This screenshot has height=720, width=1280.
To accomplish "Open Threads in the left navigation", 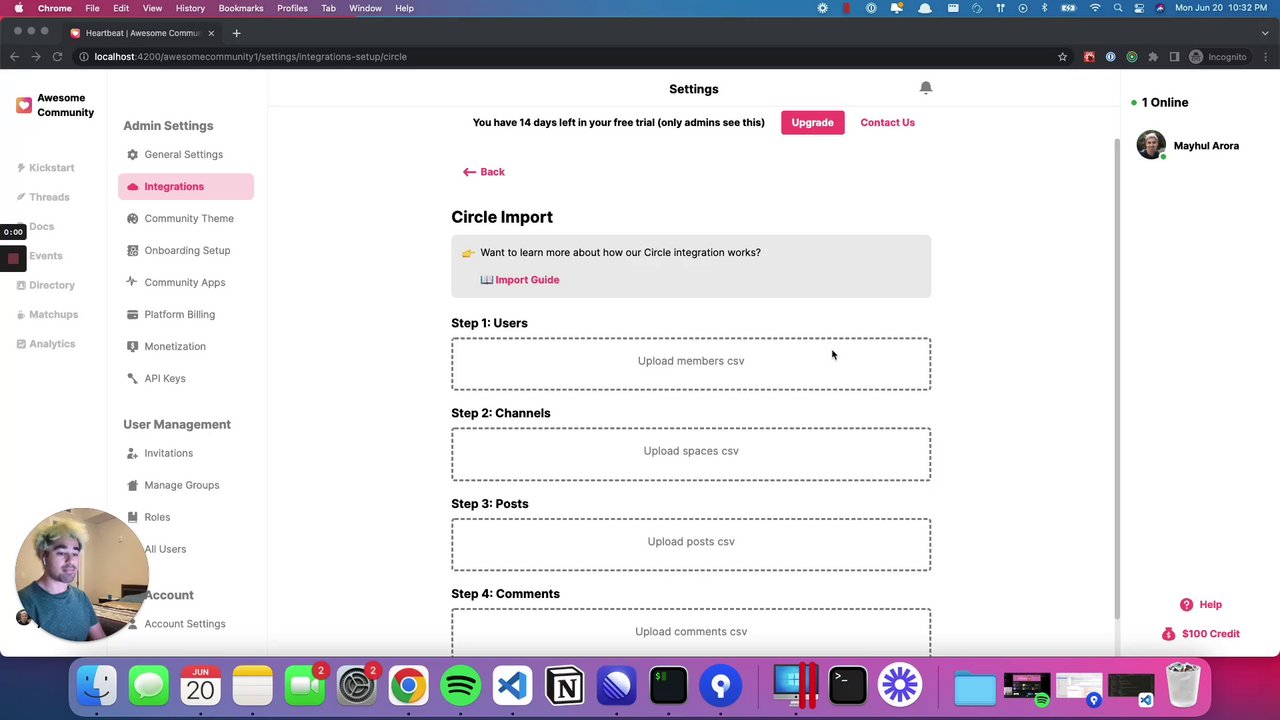I will 43,197.
